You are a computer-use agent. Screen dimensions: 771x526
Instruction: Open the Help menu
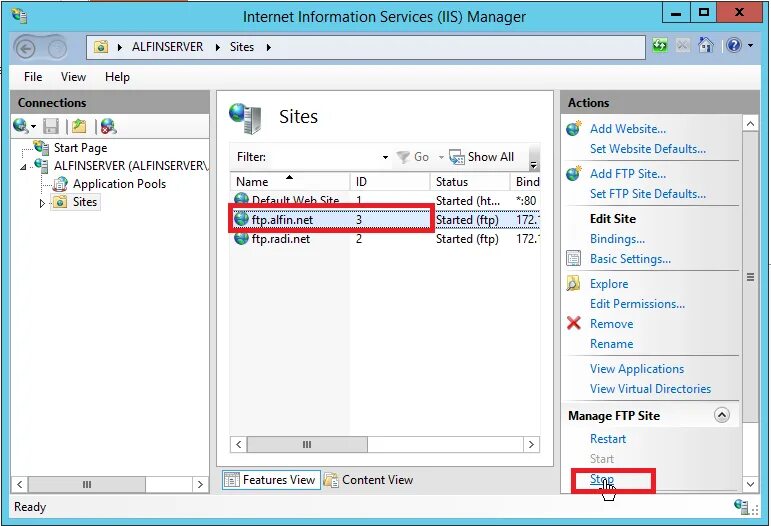click(117, 77)
